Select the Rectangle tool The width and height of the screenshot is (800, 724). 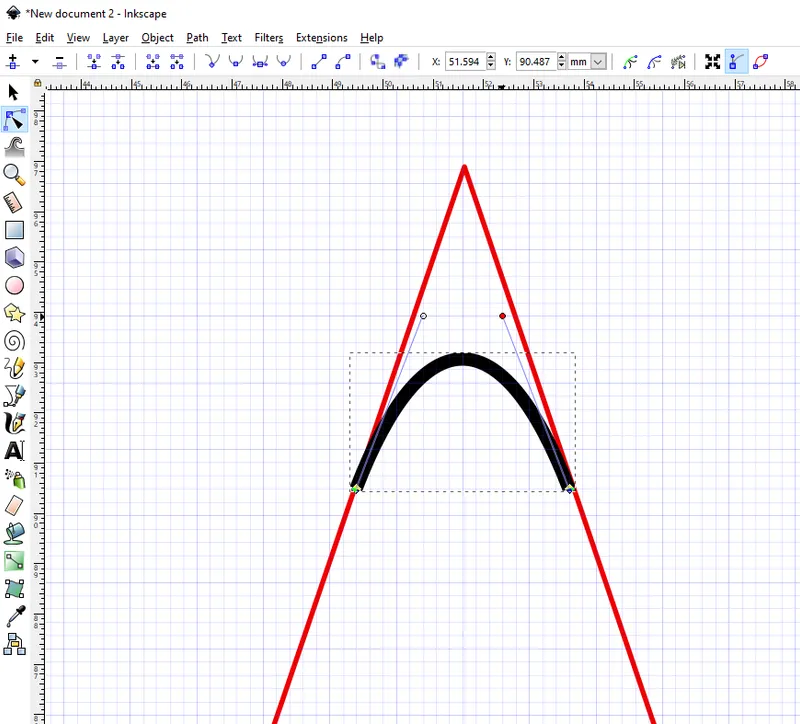(x=13, y=229)
